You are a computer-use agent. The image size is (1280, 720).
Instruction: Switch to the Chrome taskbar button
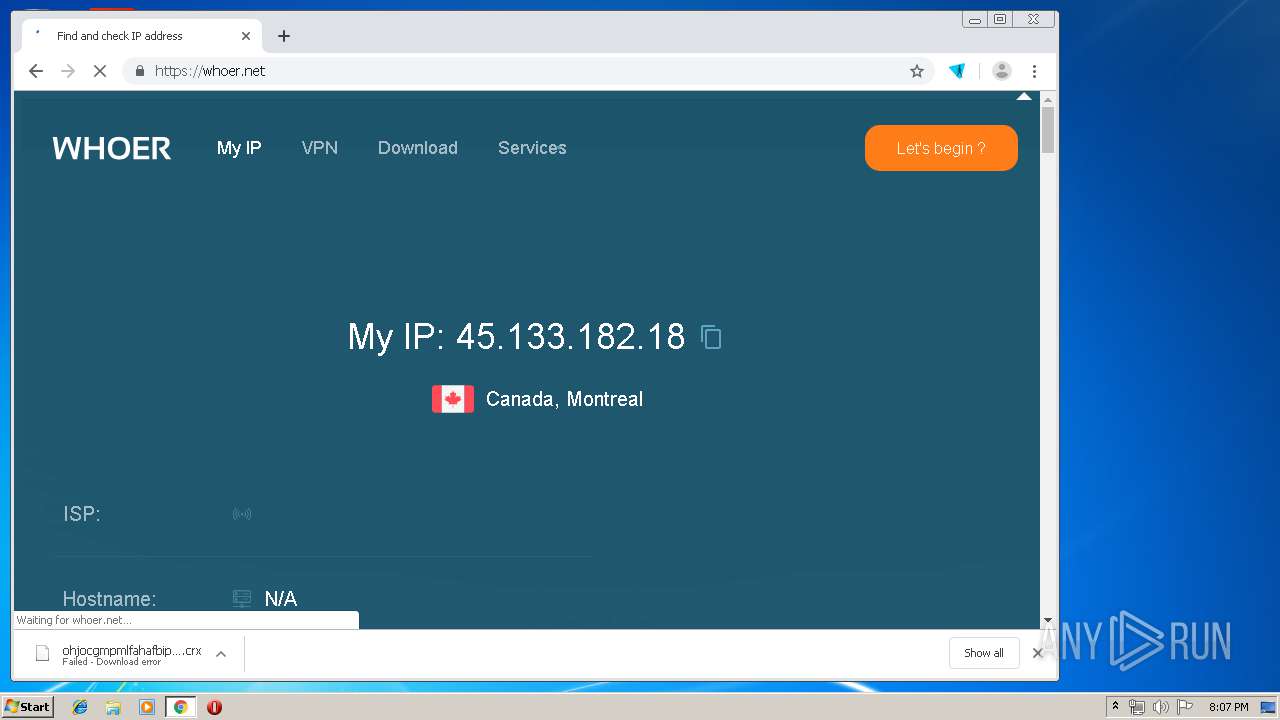tap(180, 707)
